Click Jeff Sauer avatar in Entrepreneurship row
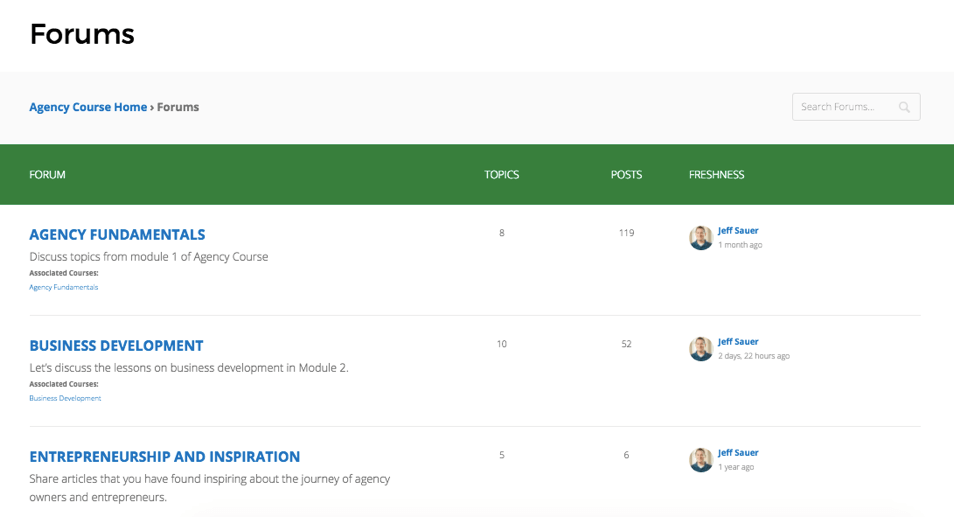Viewport: 954px width, 517px height. click(x=700, y=460)
